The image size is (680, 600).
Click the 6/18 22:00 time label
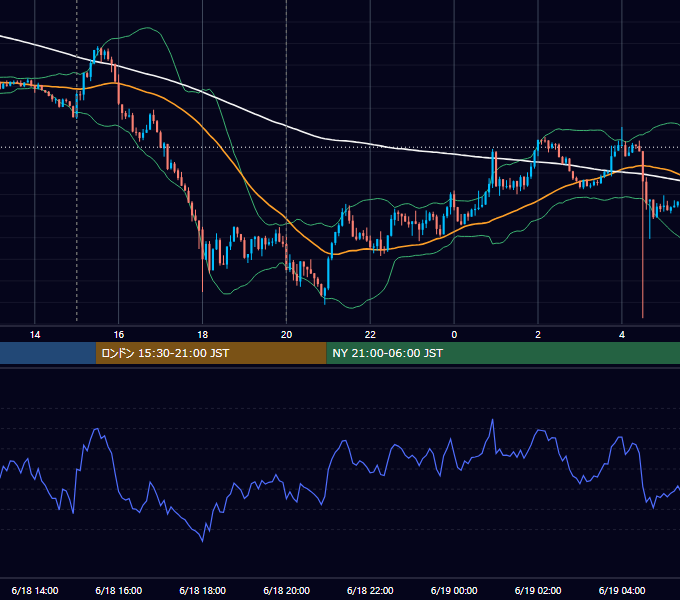pos(370,590)
